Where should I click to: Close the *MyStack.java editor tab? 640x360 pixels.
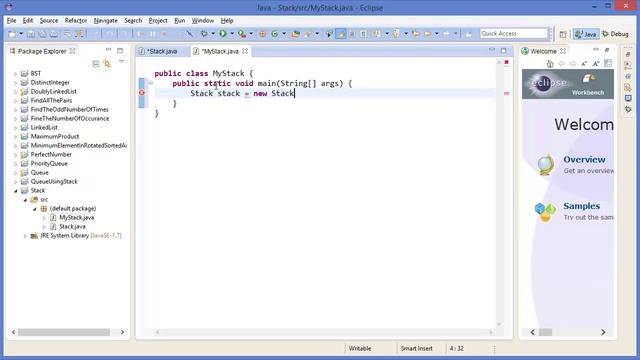click(245, 51)
